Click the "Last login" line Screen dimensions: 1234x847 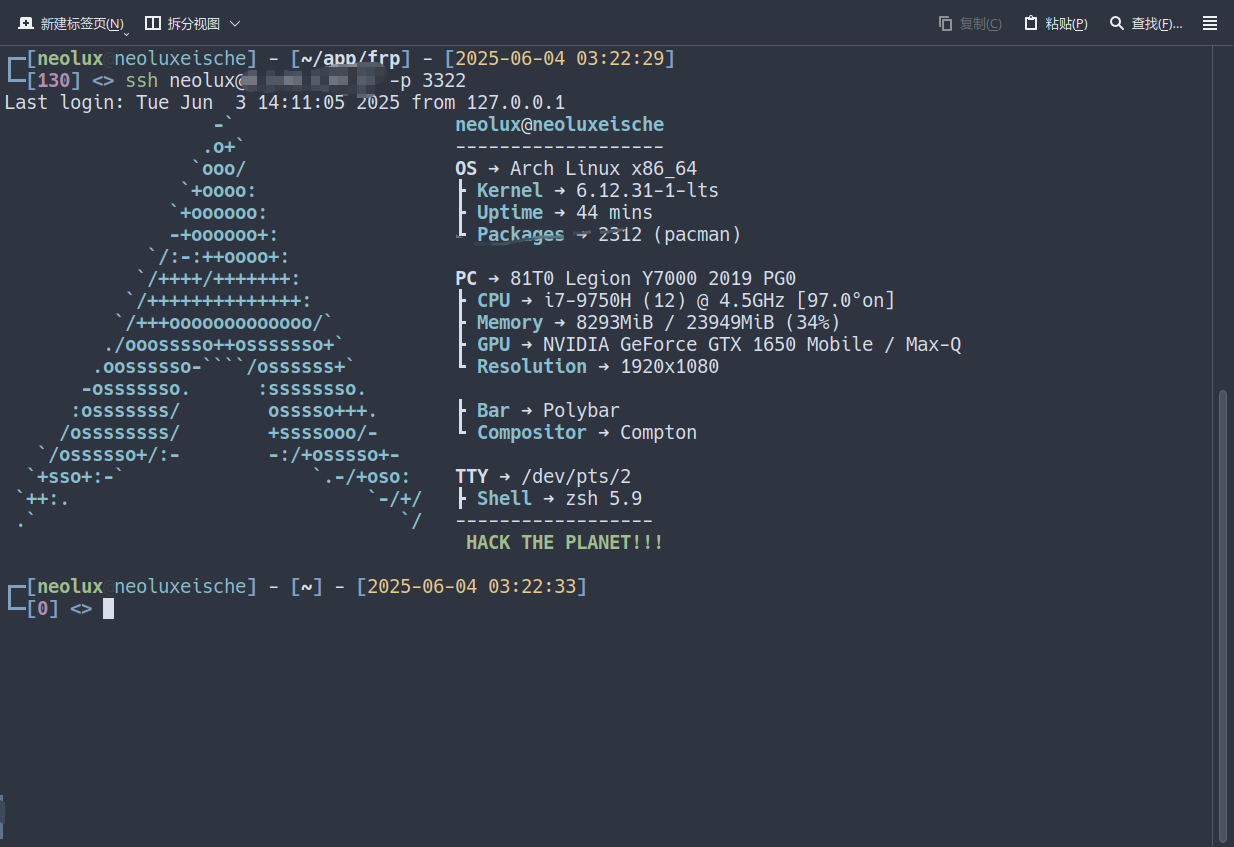pos(285,103)
